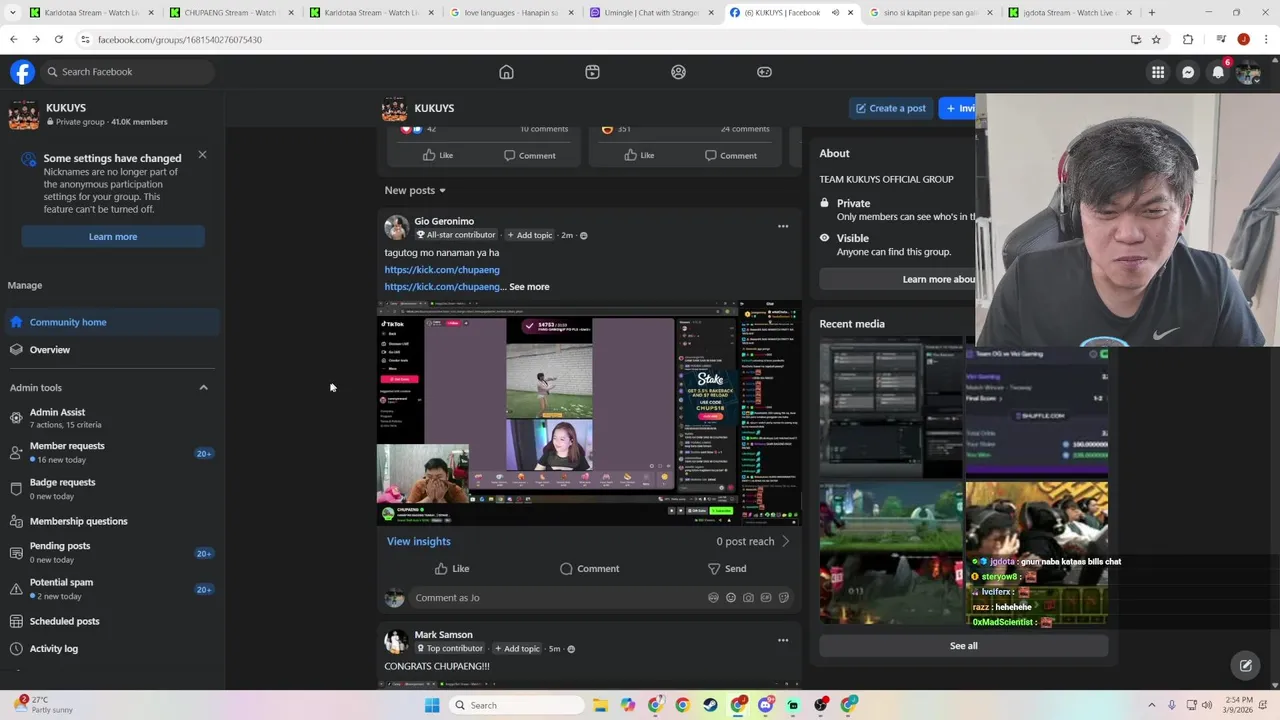Insert an emoji in the comment box
Viewport: 1280px width, 720px height.
[731, 598]
